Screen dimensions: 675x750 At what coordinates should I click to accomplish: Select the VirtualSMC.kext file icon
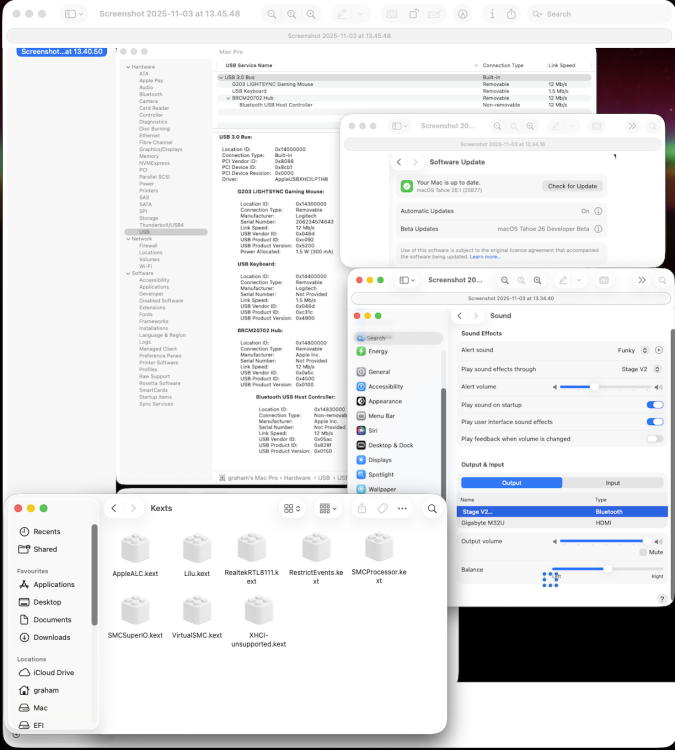pos(197,611)
